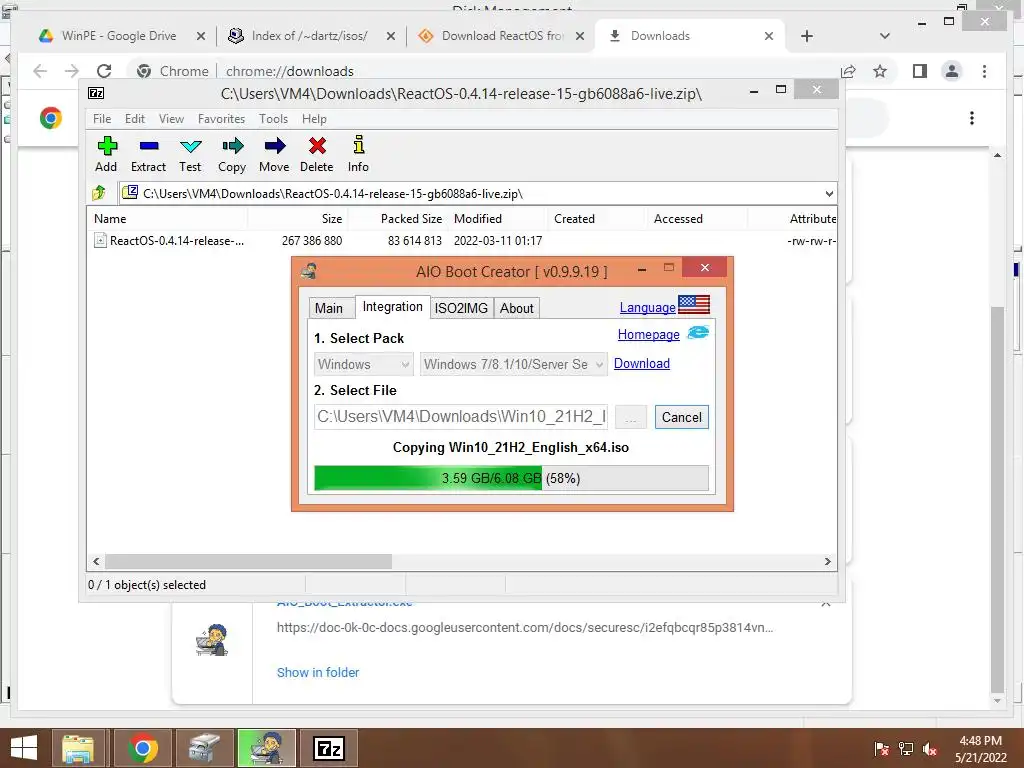Switch to Chrome in the taskbar
Image resolution: width=1024 pixels, height=768 pixels.
pyautogui.click(x=142, y=748)
